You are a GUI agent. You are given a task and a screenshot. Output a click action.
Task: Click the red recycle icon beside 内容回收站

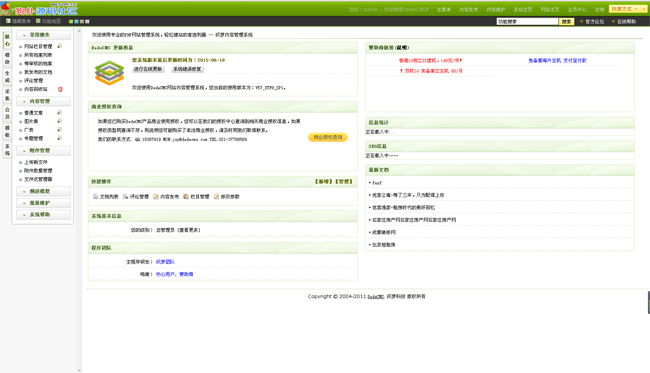pyautogui.click(x=60, y=89)
